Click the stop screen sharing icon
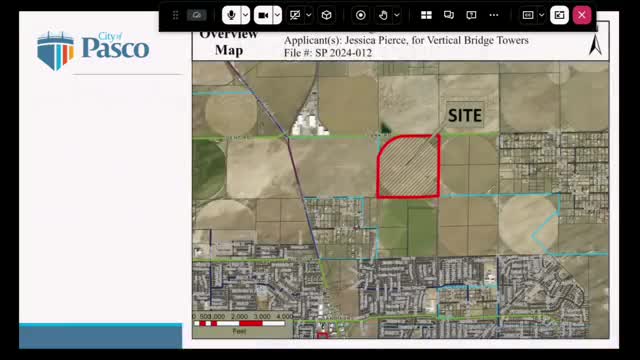This screenshot has width=640, height=360. [295, 15]
